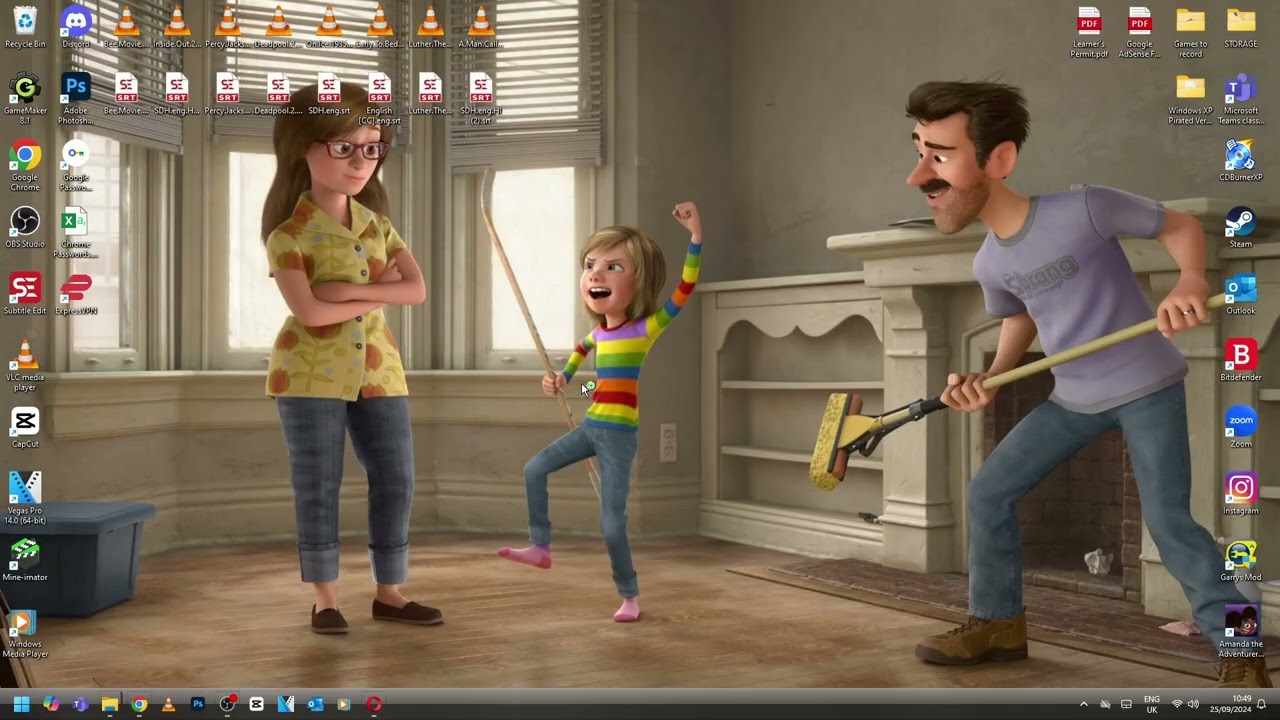This screenshot has height=720, width=1280.
Task: Select the VLC media player shortcut
Action: click(25, 365)
